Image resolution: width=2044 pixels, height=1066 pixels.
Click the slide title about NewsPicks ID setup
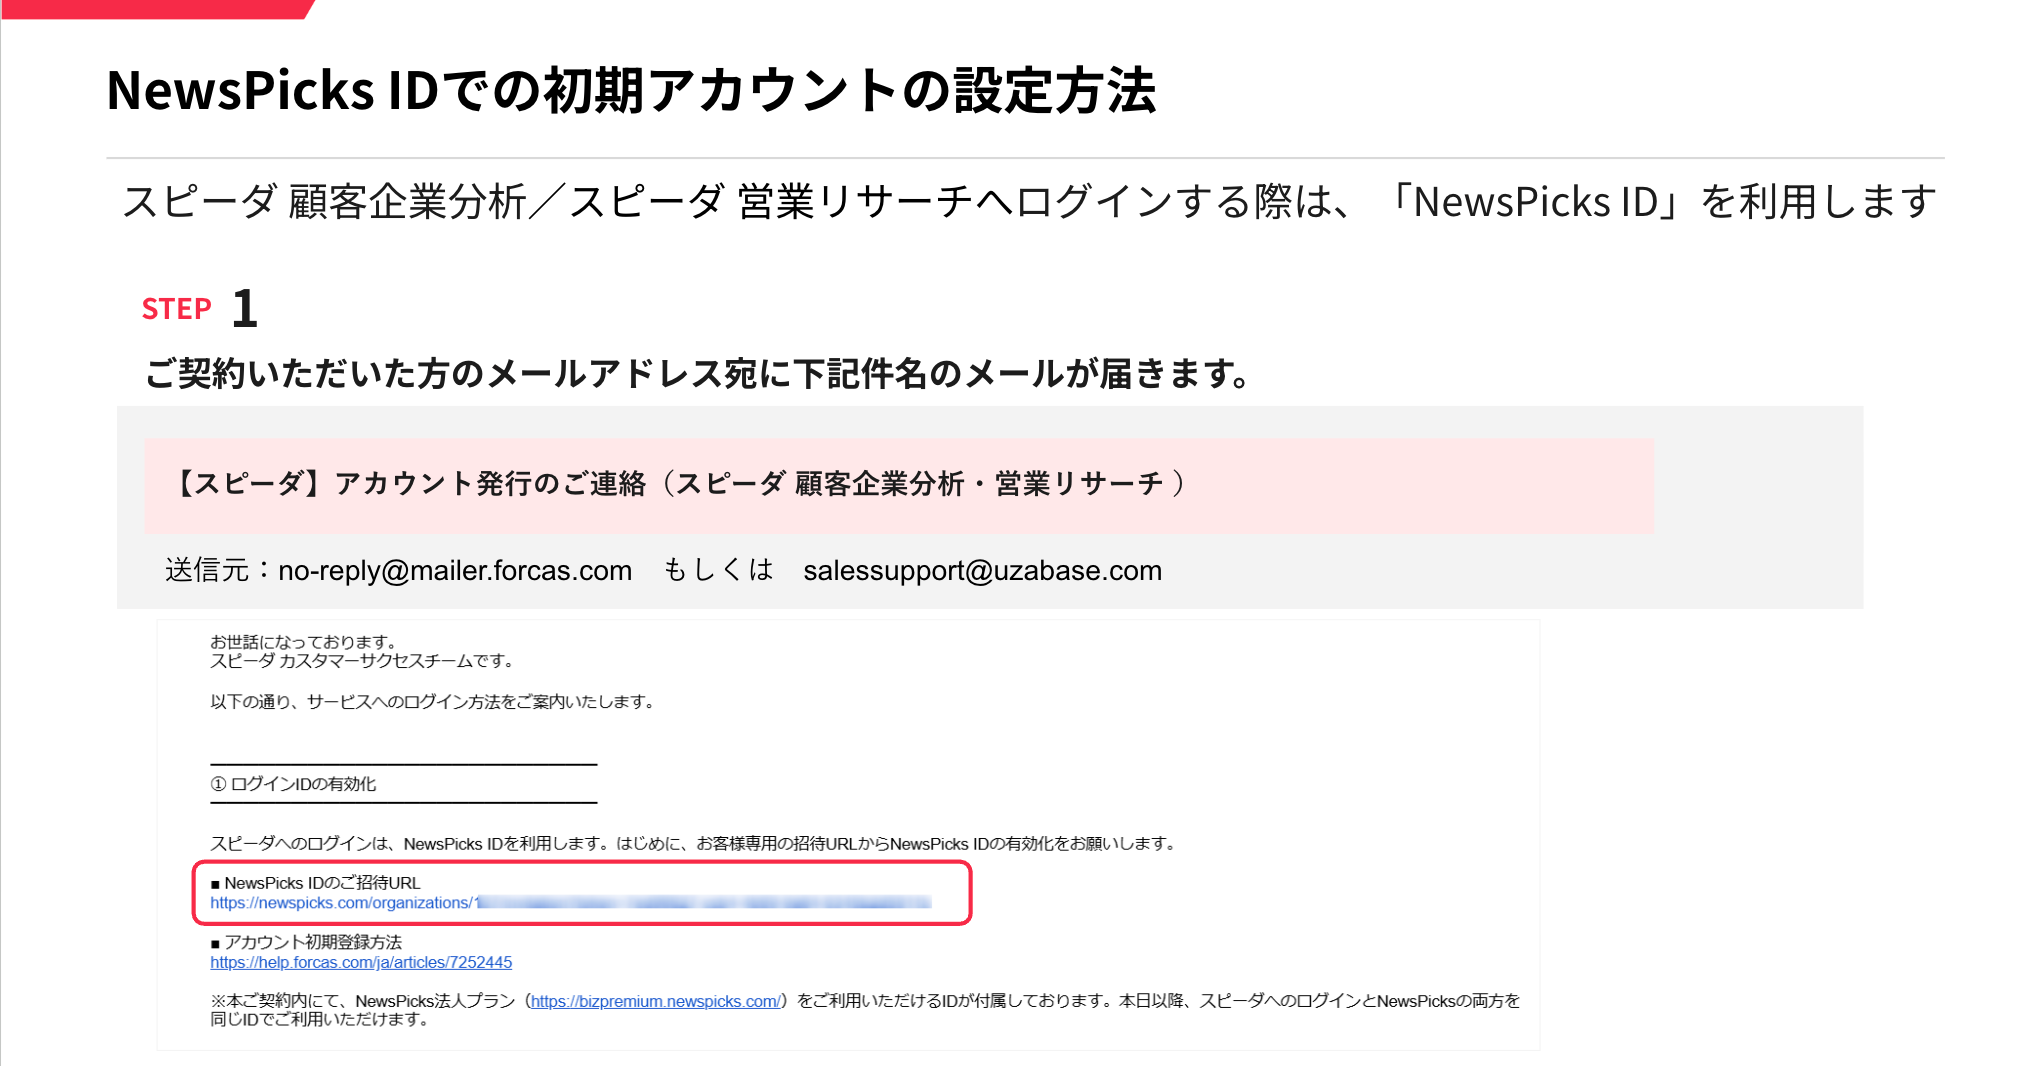coord(631,90)
